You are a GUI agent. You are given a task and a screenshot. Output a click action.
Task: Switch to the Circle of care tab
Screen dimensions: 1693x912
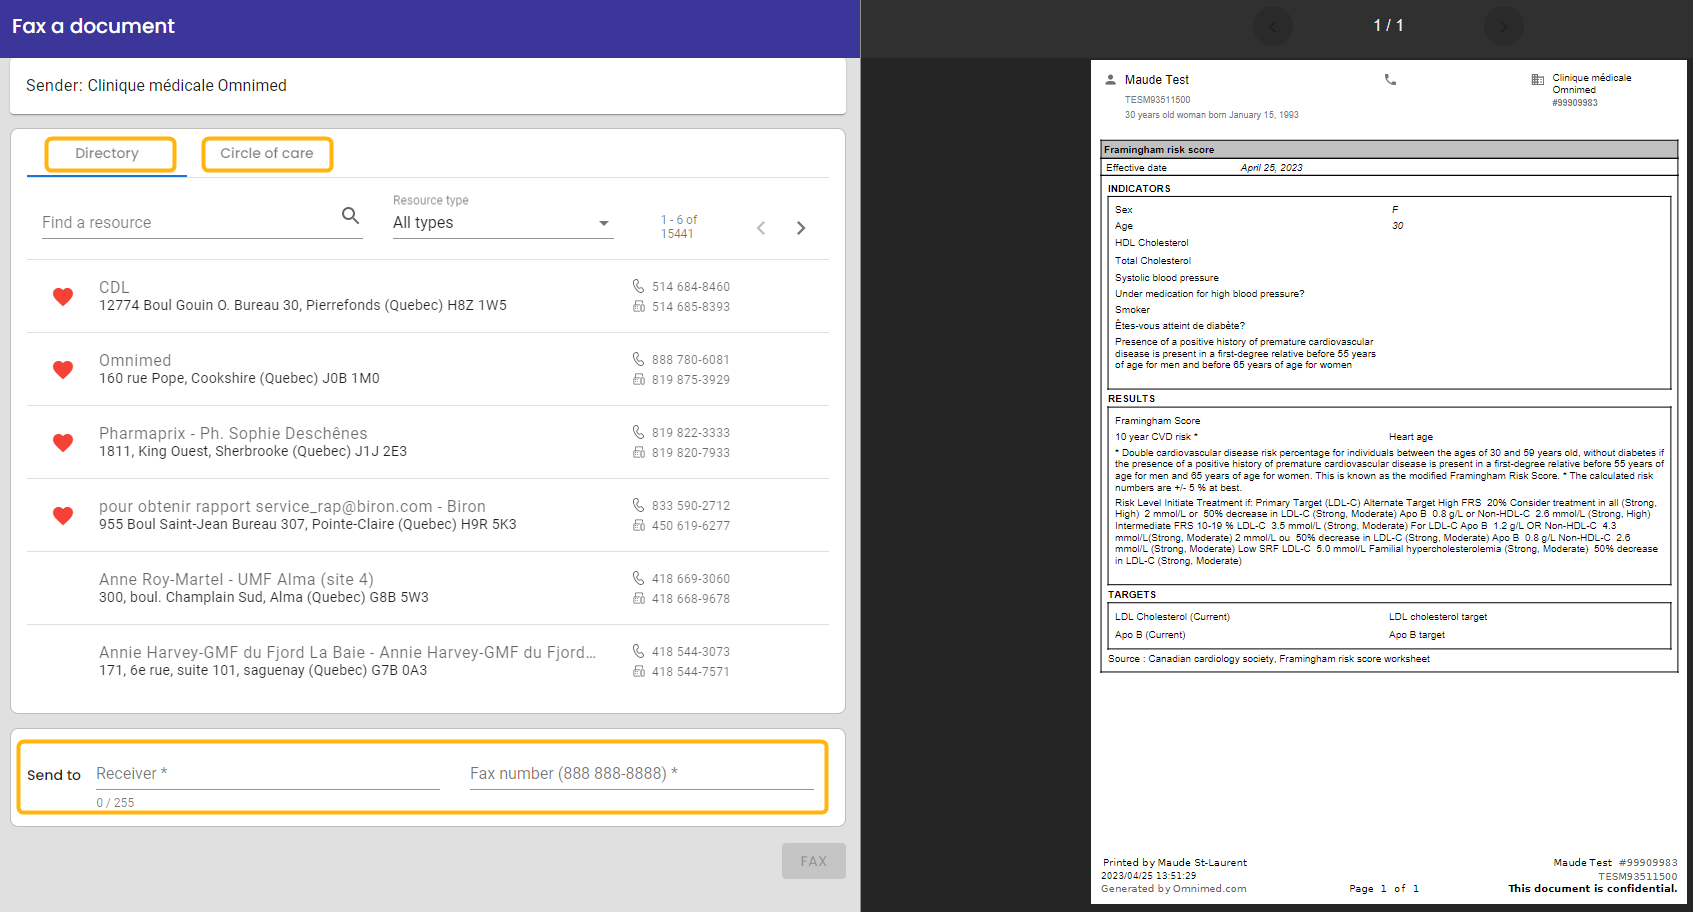pyautogui.click(x=267, y=154)
